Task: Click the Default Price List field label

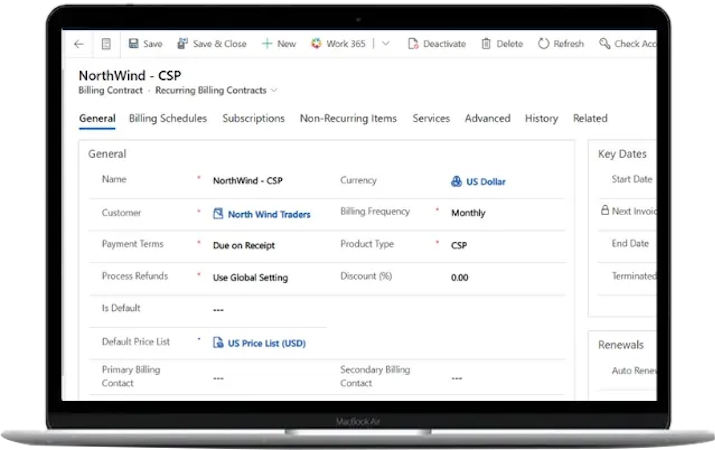Action: pyautogui.click(x=136, y=341)
